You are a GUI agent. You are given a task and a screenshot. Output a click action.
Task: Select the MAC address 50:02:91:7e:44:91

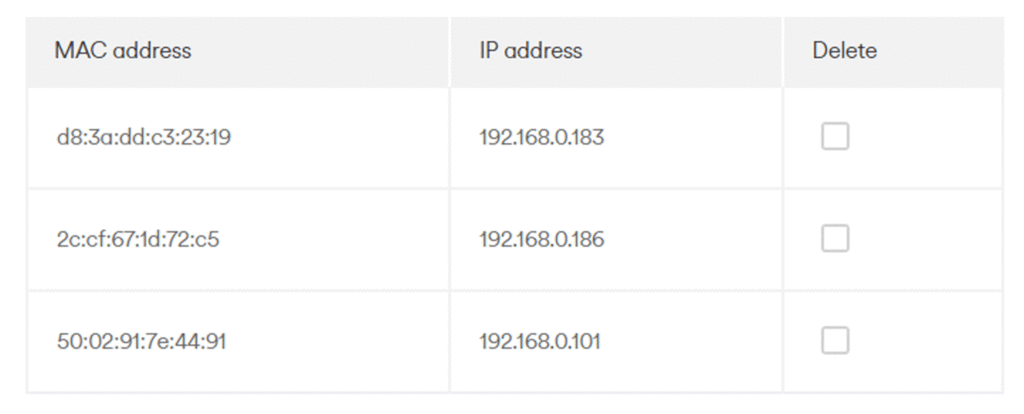(141, 342)
